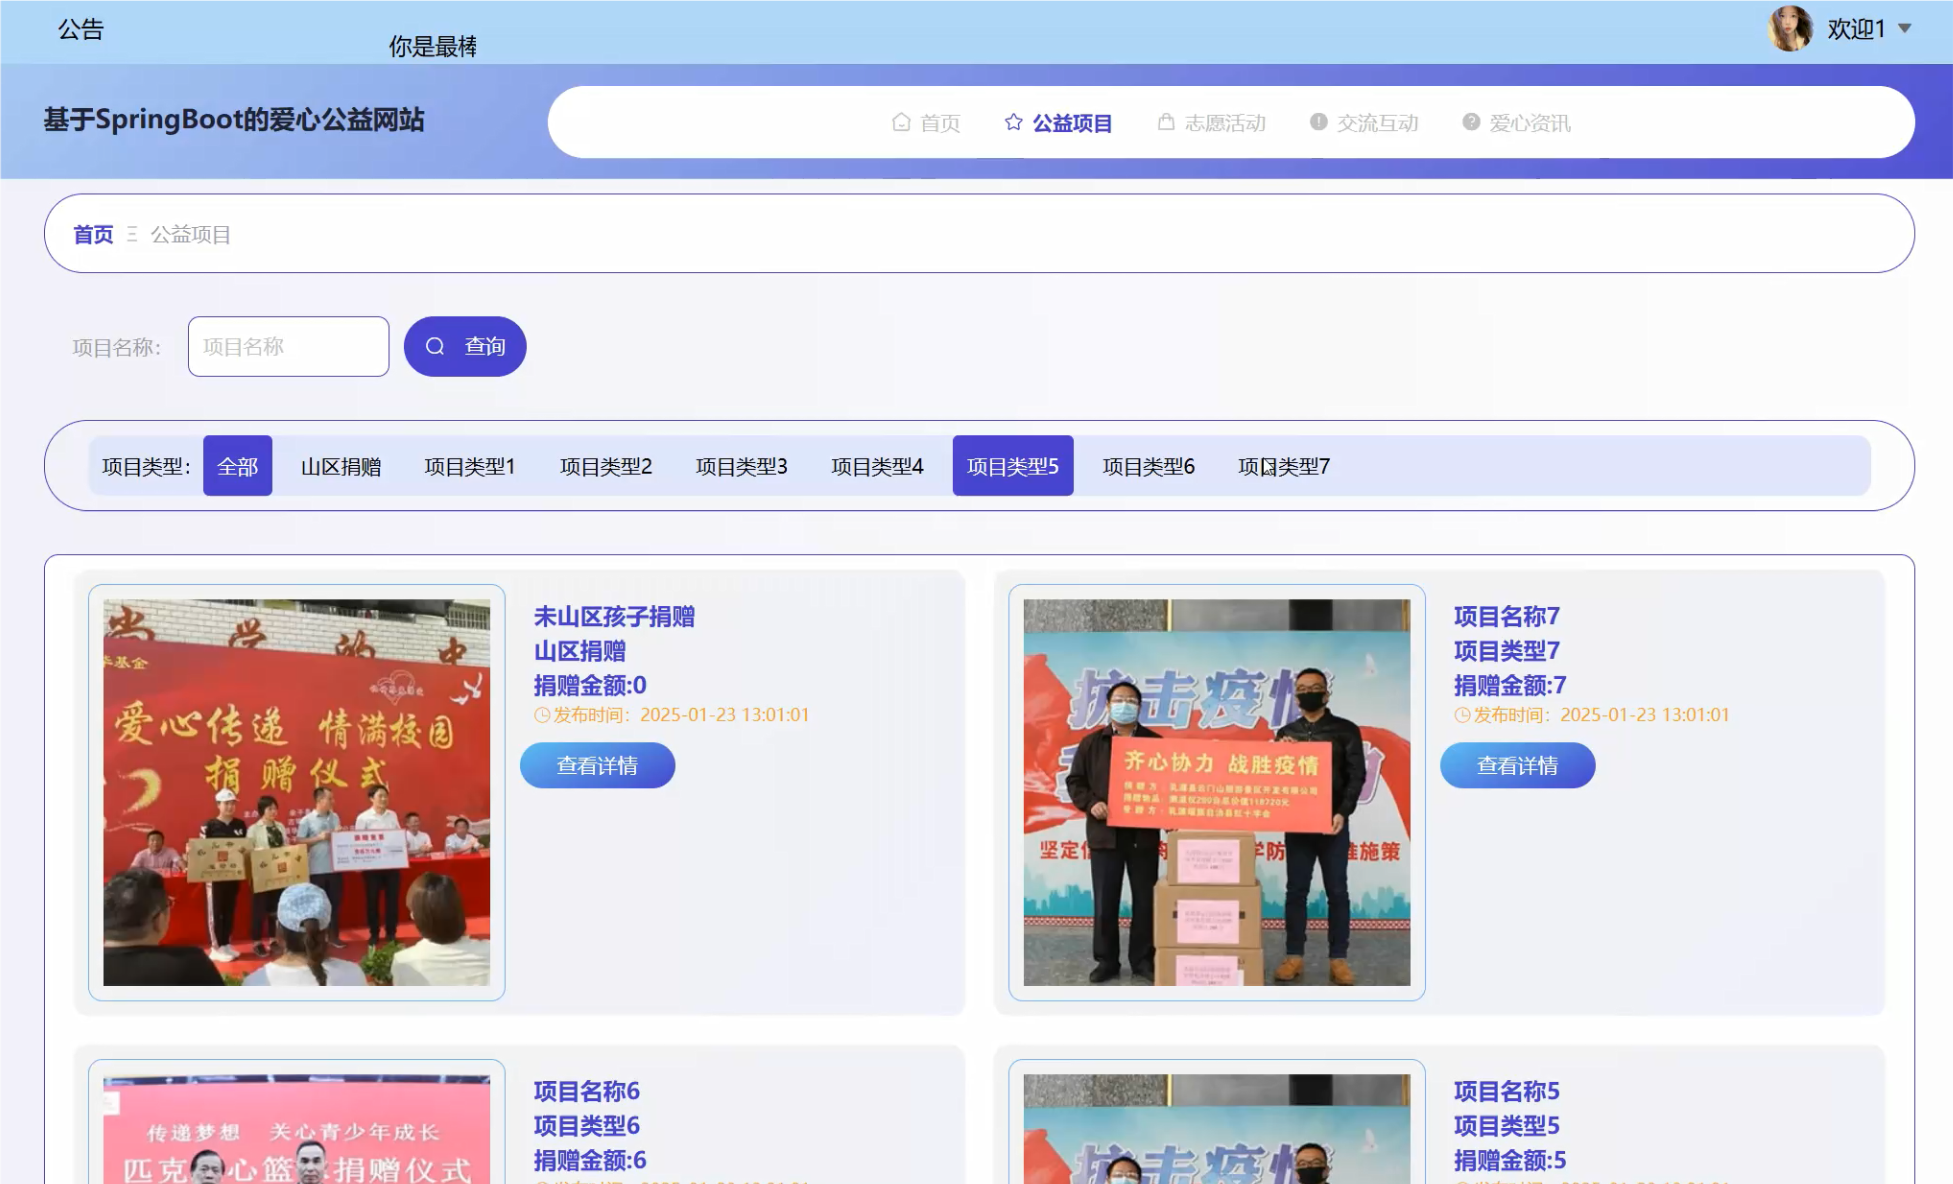Filter by 项目类型7

pos(1283,466)
